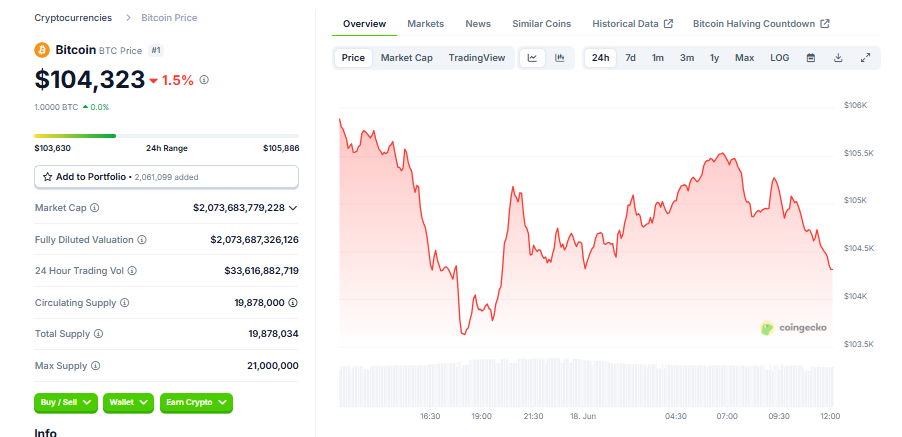
Task: Switch to the News tab
Action: point(478,24)
